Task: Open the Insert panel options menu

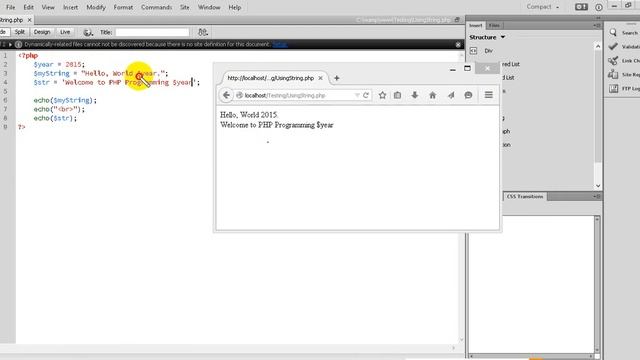Action: (x=597, y=25)
